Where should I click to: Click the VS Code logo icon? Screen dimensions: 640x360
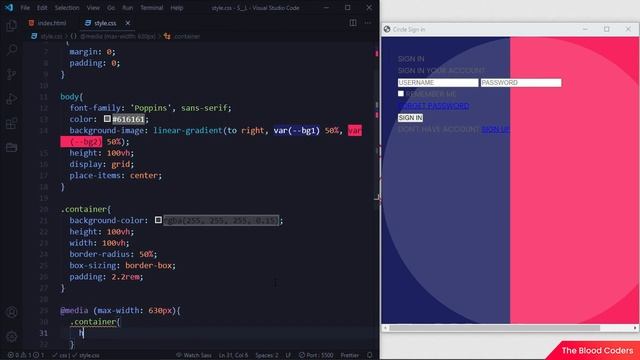point(9,7)
